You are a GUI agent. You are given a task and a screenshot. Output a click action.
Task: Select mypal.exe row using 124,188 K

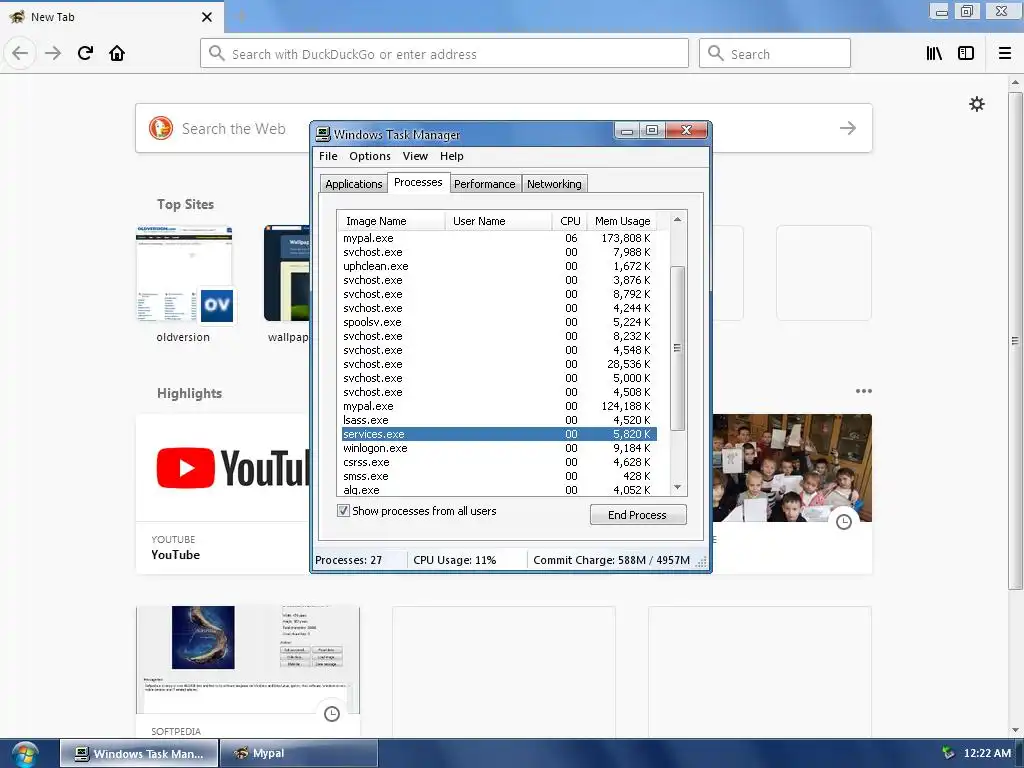pos(497,406)
